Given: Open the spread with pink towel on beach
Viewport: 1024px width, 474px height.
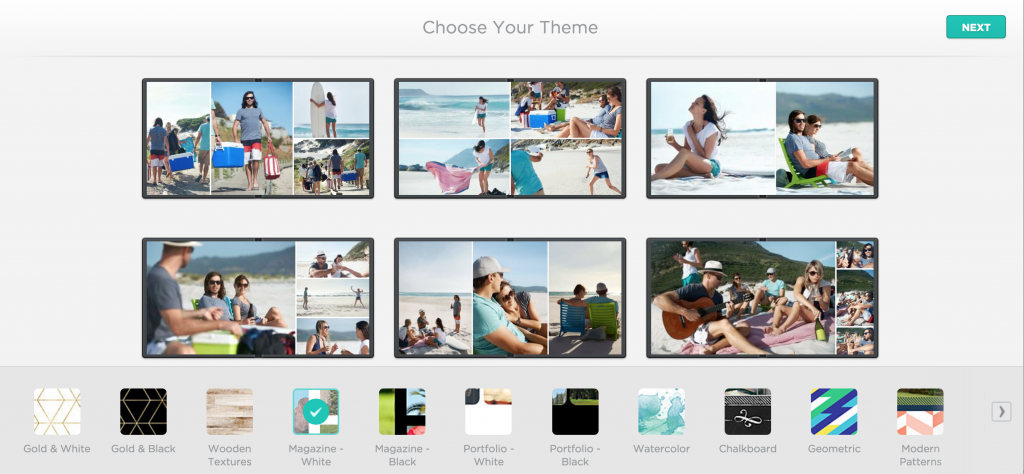Looking at the screenshot, I should (x=510, y=138).
